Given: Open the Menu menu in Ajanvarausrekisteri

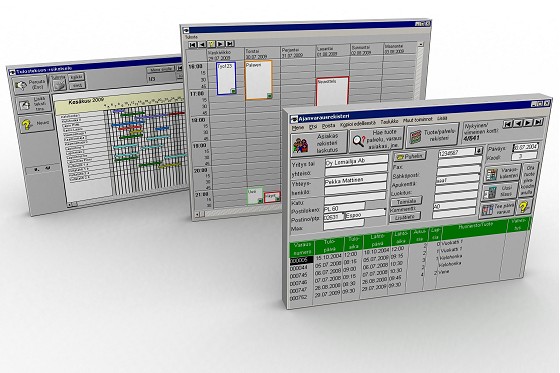Looking at the screenshot, I should point(298,128).
